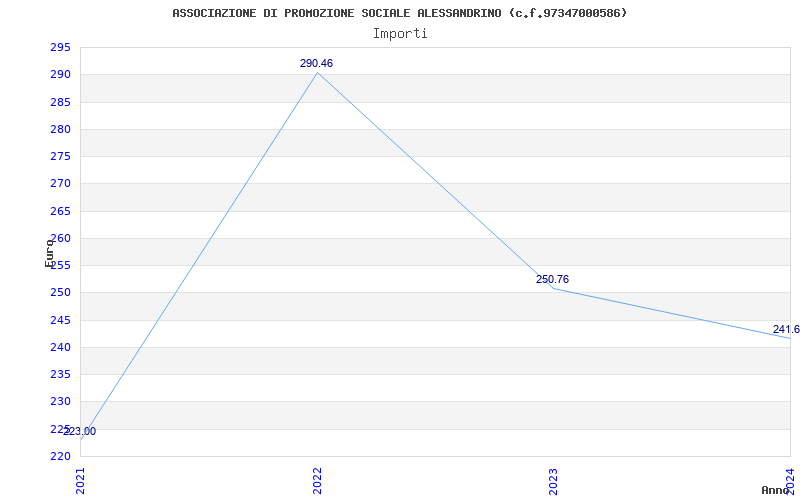The image size is (800, 500).
Task: Select the 250.76 data label
Action: 552,279
